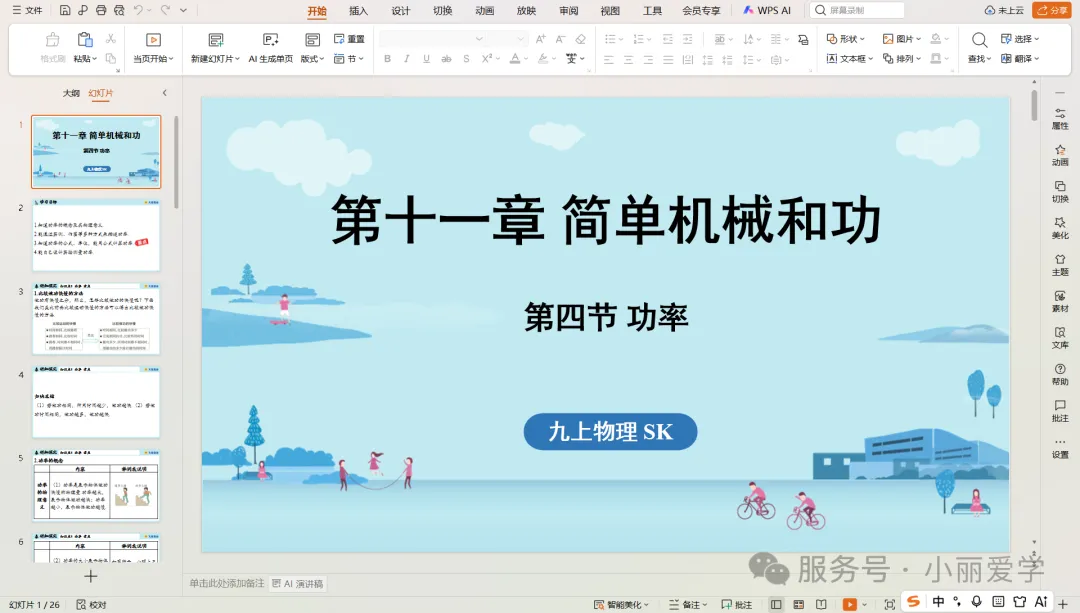Click the AI 演讲稿 button in notes bar
Image resolution: width=1080 pixels, height=613 pixels.
298,583
